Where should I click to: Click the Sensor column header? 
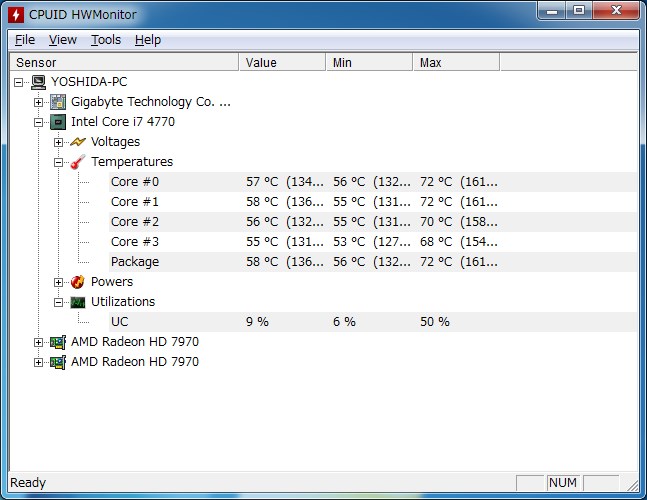coord(124,62)
